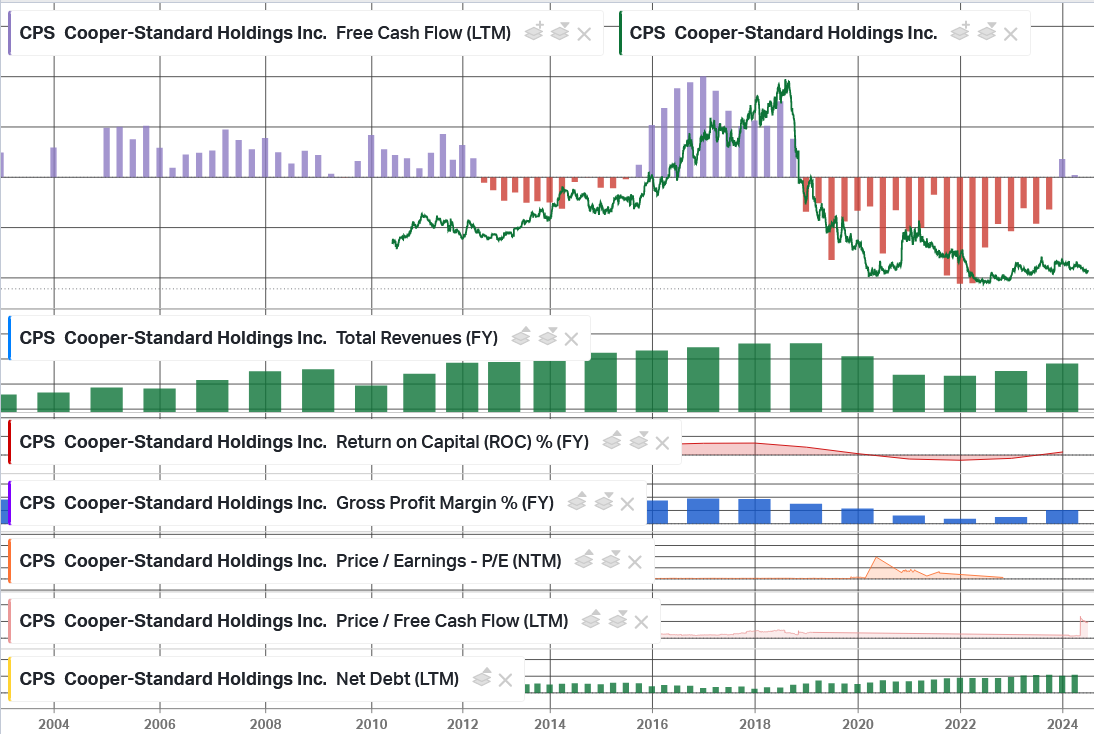Move Total Revenues (FY) up a pane
1094x734 pixels.
coord(521,337)
